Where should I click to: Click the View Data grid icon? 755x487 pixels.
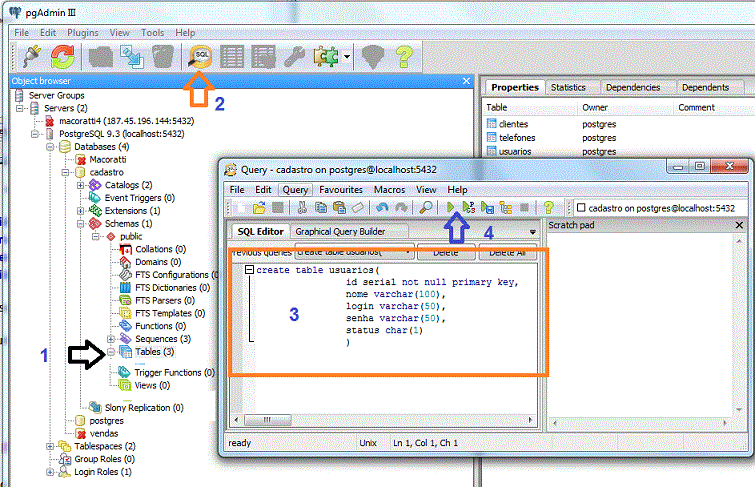[232, 56]
